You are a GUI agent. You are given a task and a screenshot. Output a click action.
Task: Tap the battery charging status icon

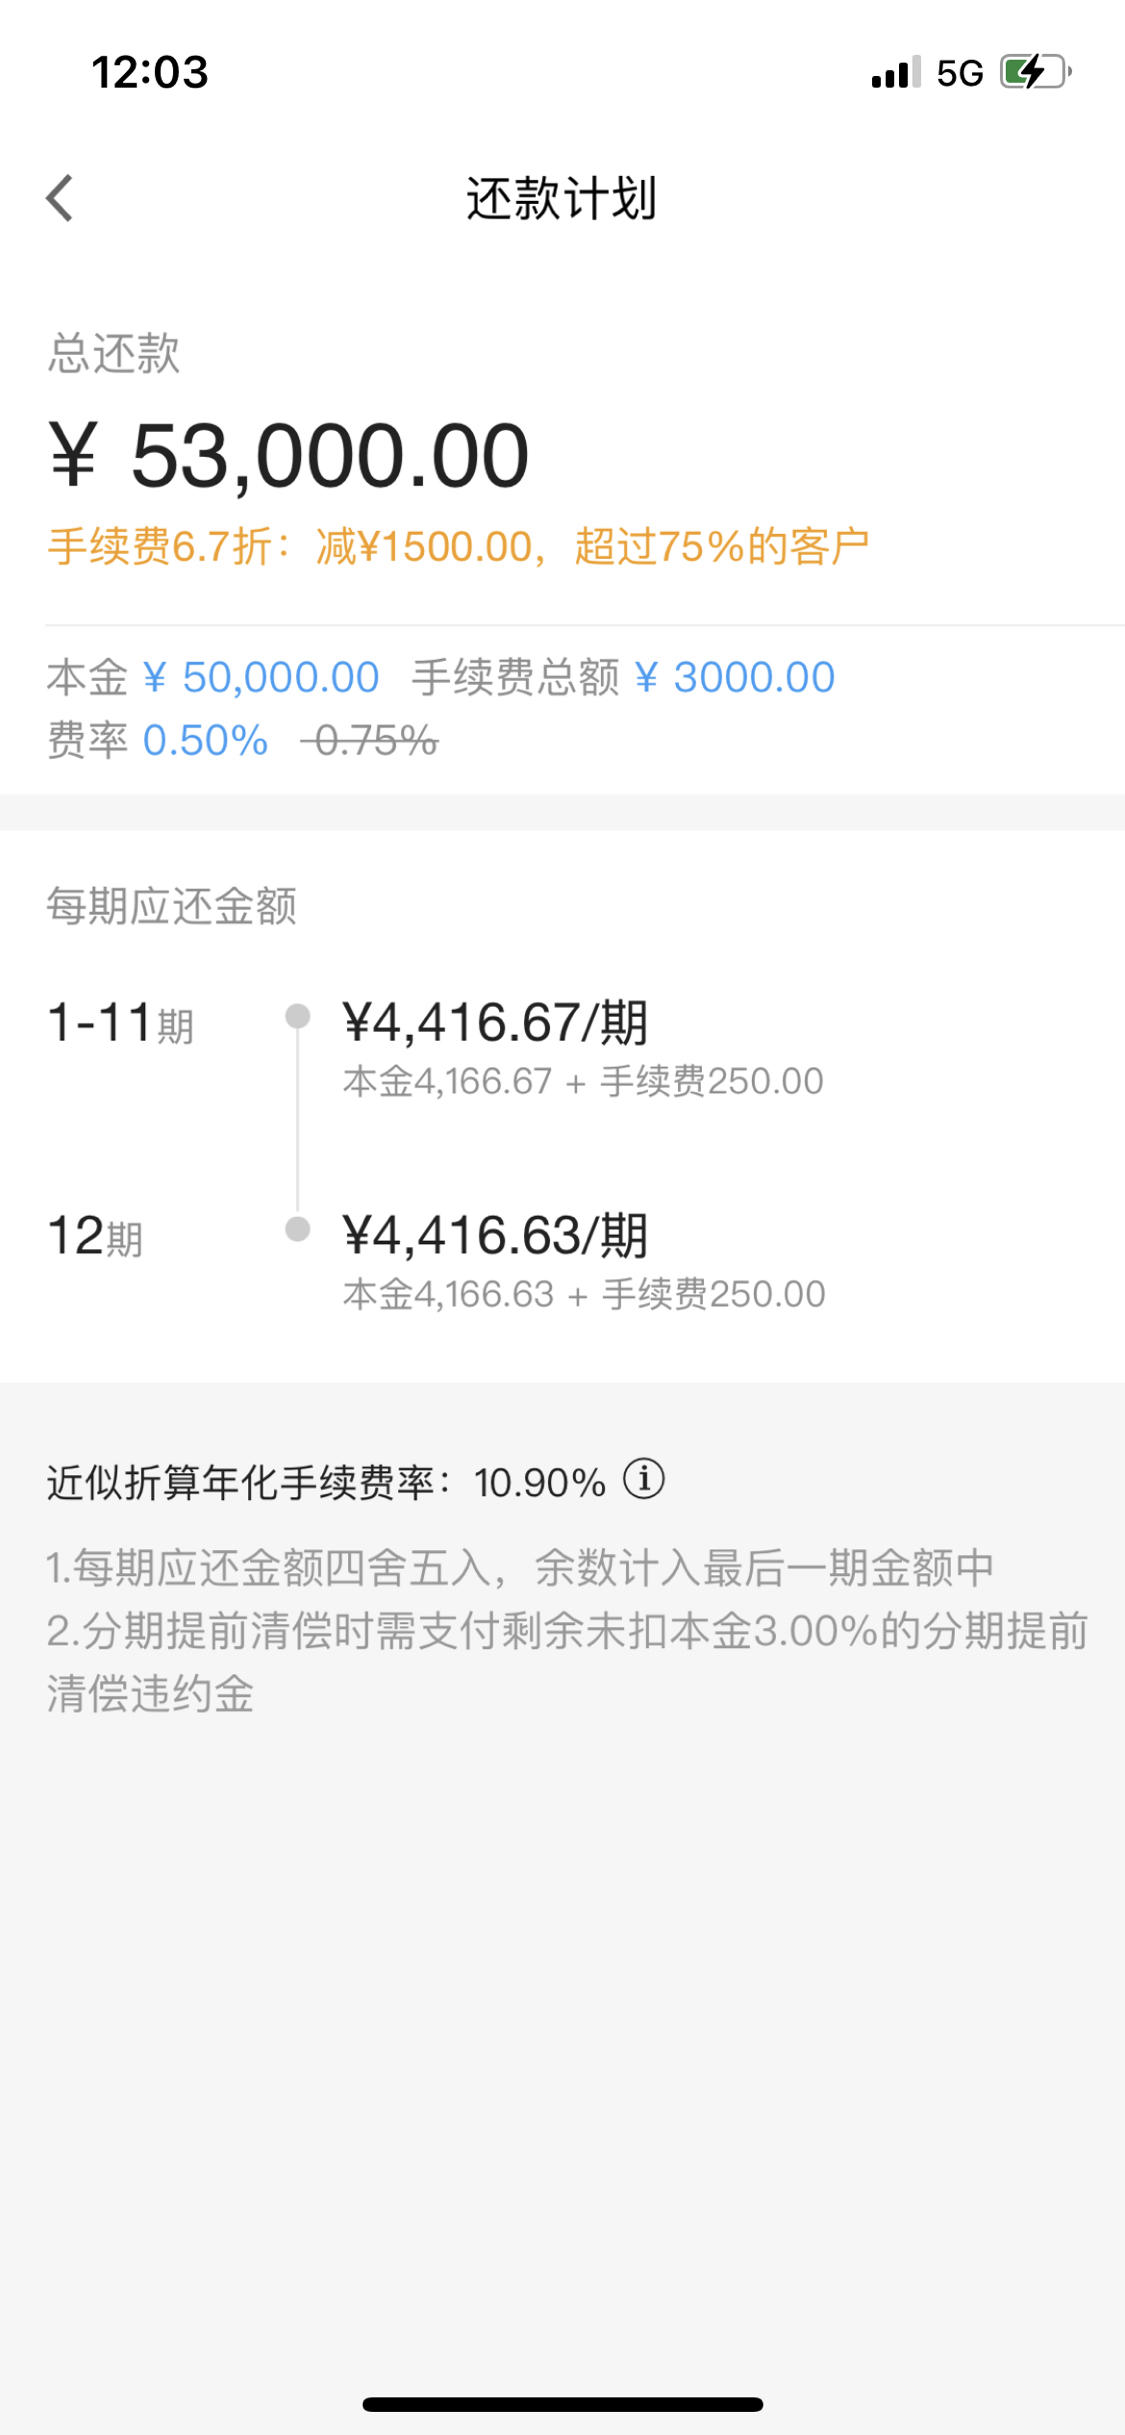tap(1037, 72)
